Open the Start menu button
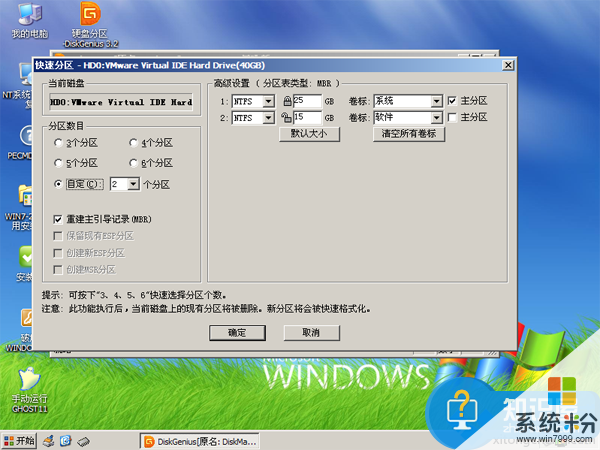Viewport: 600px width, 450px height. click(x=19, y=441)
